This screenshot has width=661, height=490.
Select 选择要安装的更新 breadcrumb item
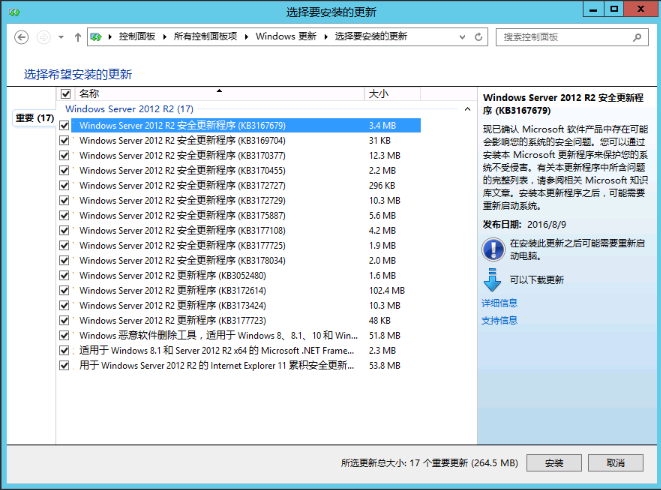point(371,37)
